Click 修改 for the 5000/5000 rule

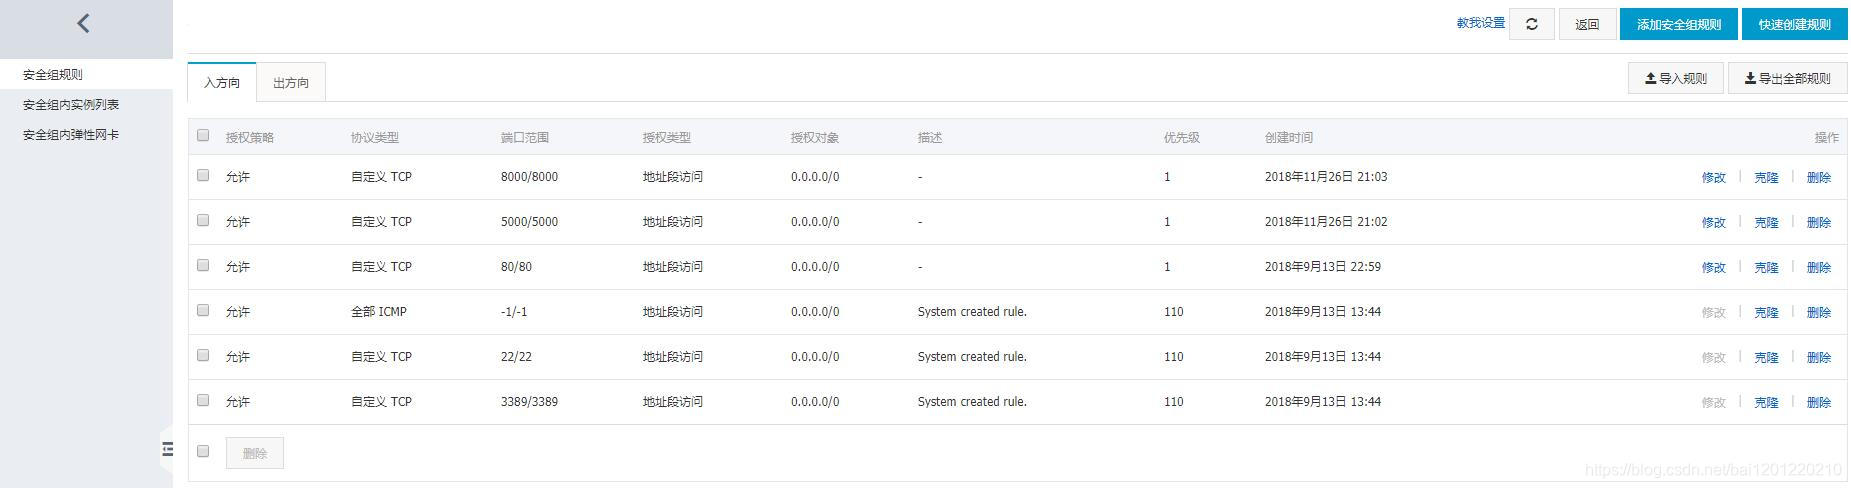tap(1714, 222)
